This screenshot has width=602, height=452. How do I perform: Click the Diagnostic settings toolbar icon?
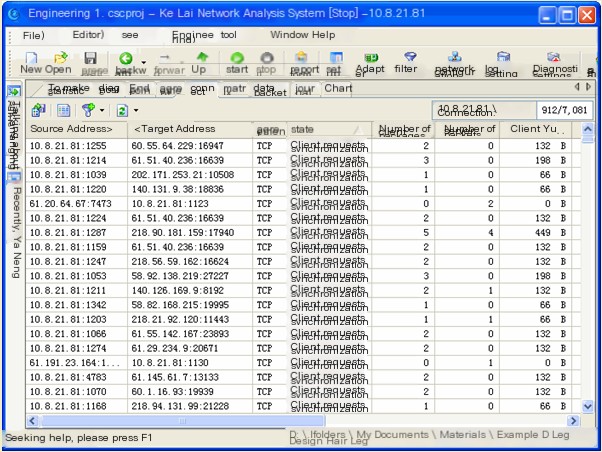(553, 57)
